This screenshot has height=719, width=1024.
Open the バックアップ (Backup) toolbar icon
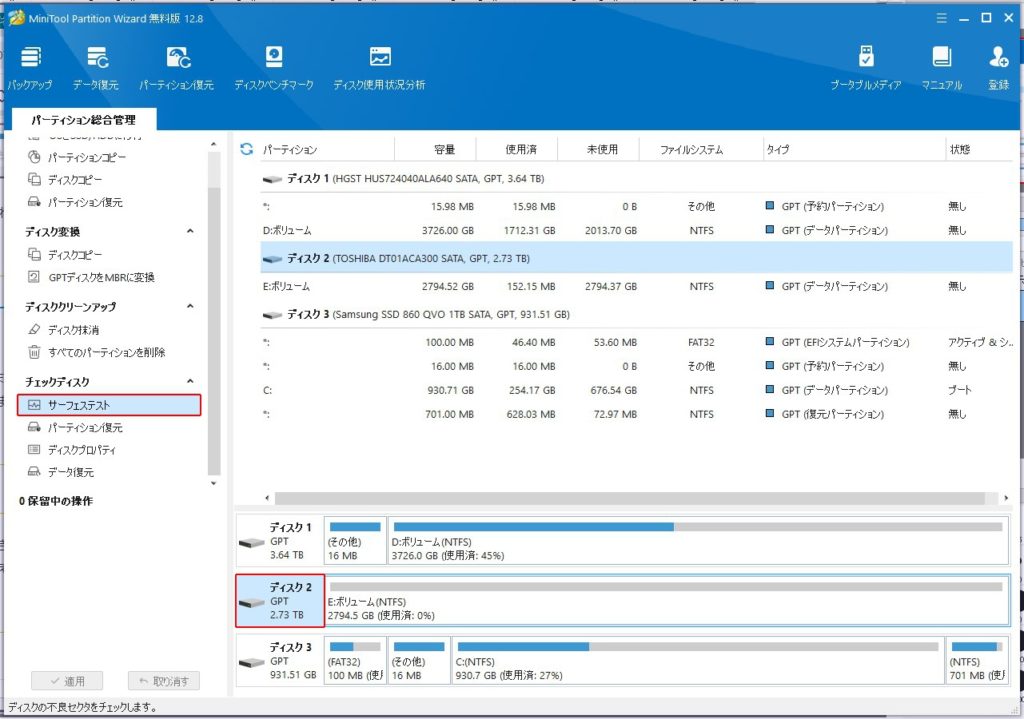(30, 67)
